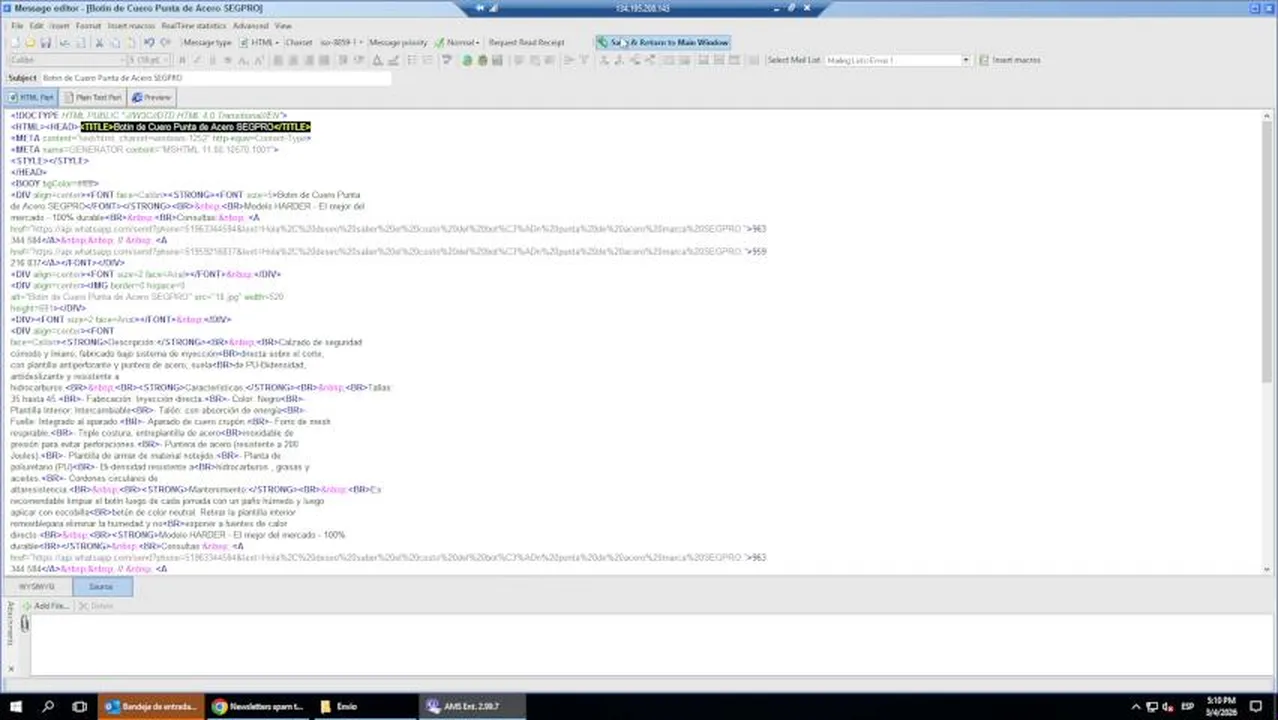
Task: Click the Open folder icon
Action: coord(30,43)
